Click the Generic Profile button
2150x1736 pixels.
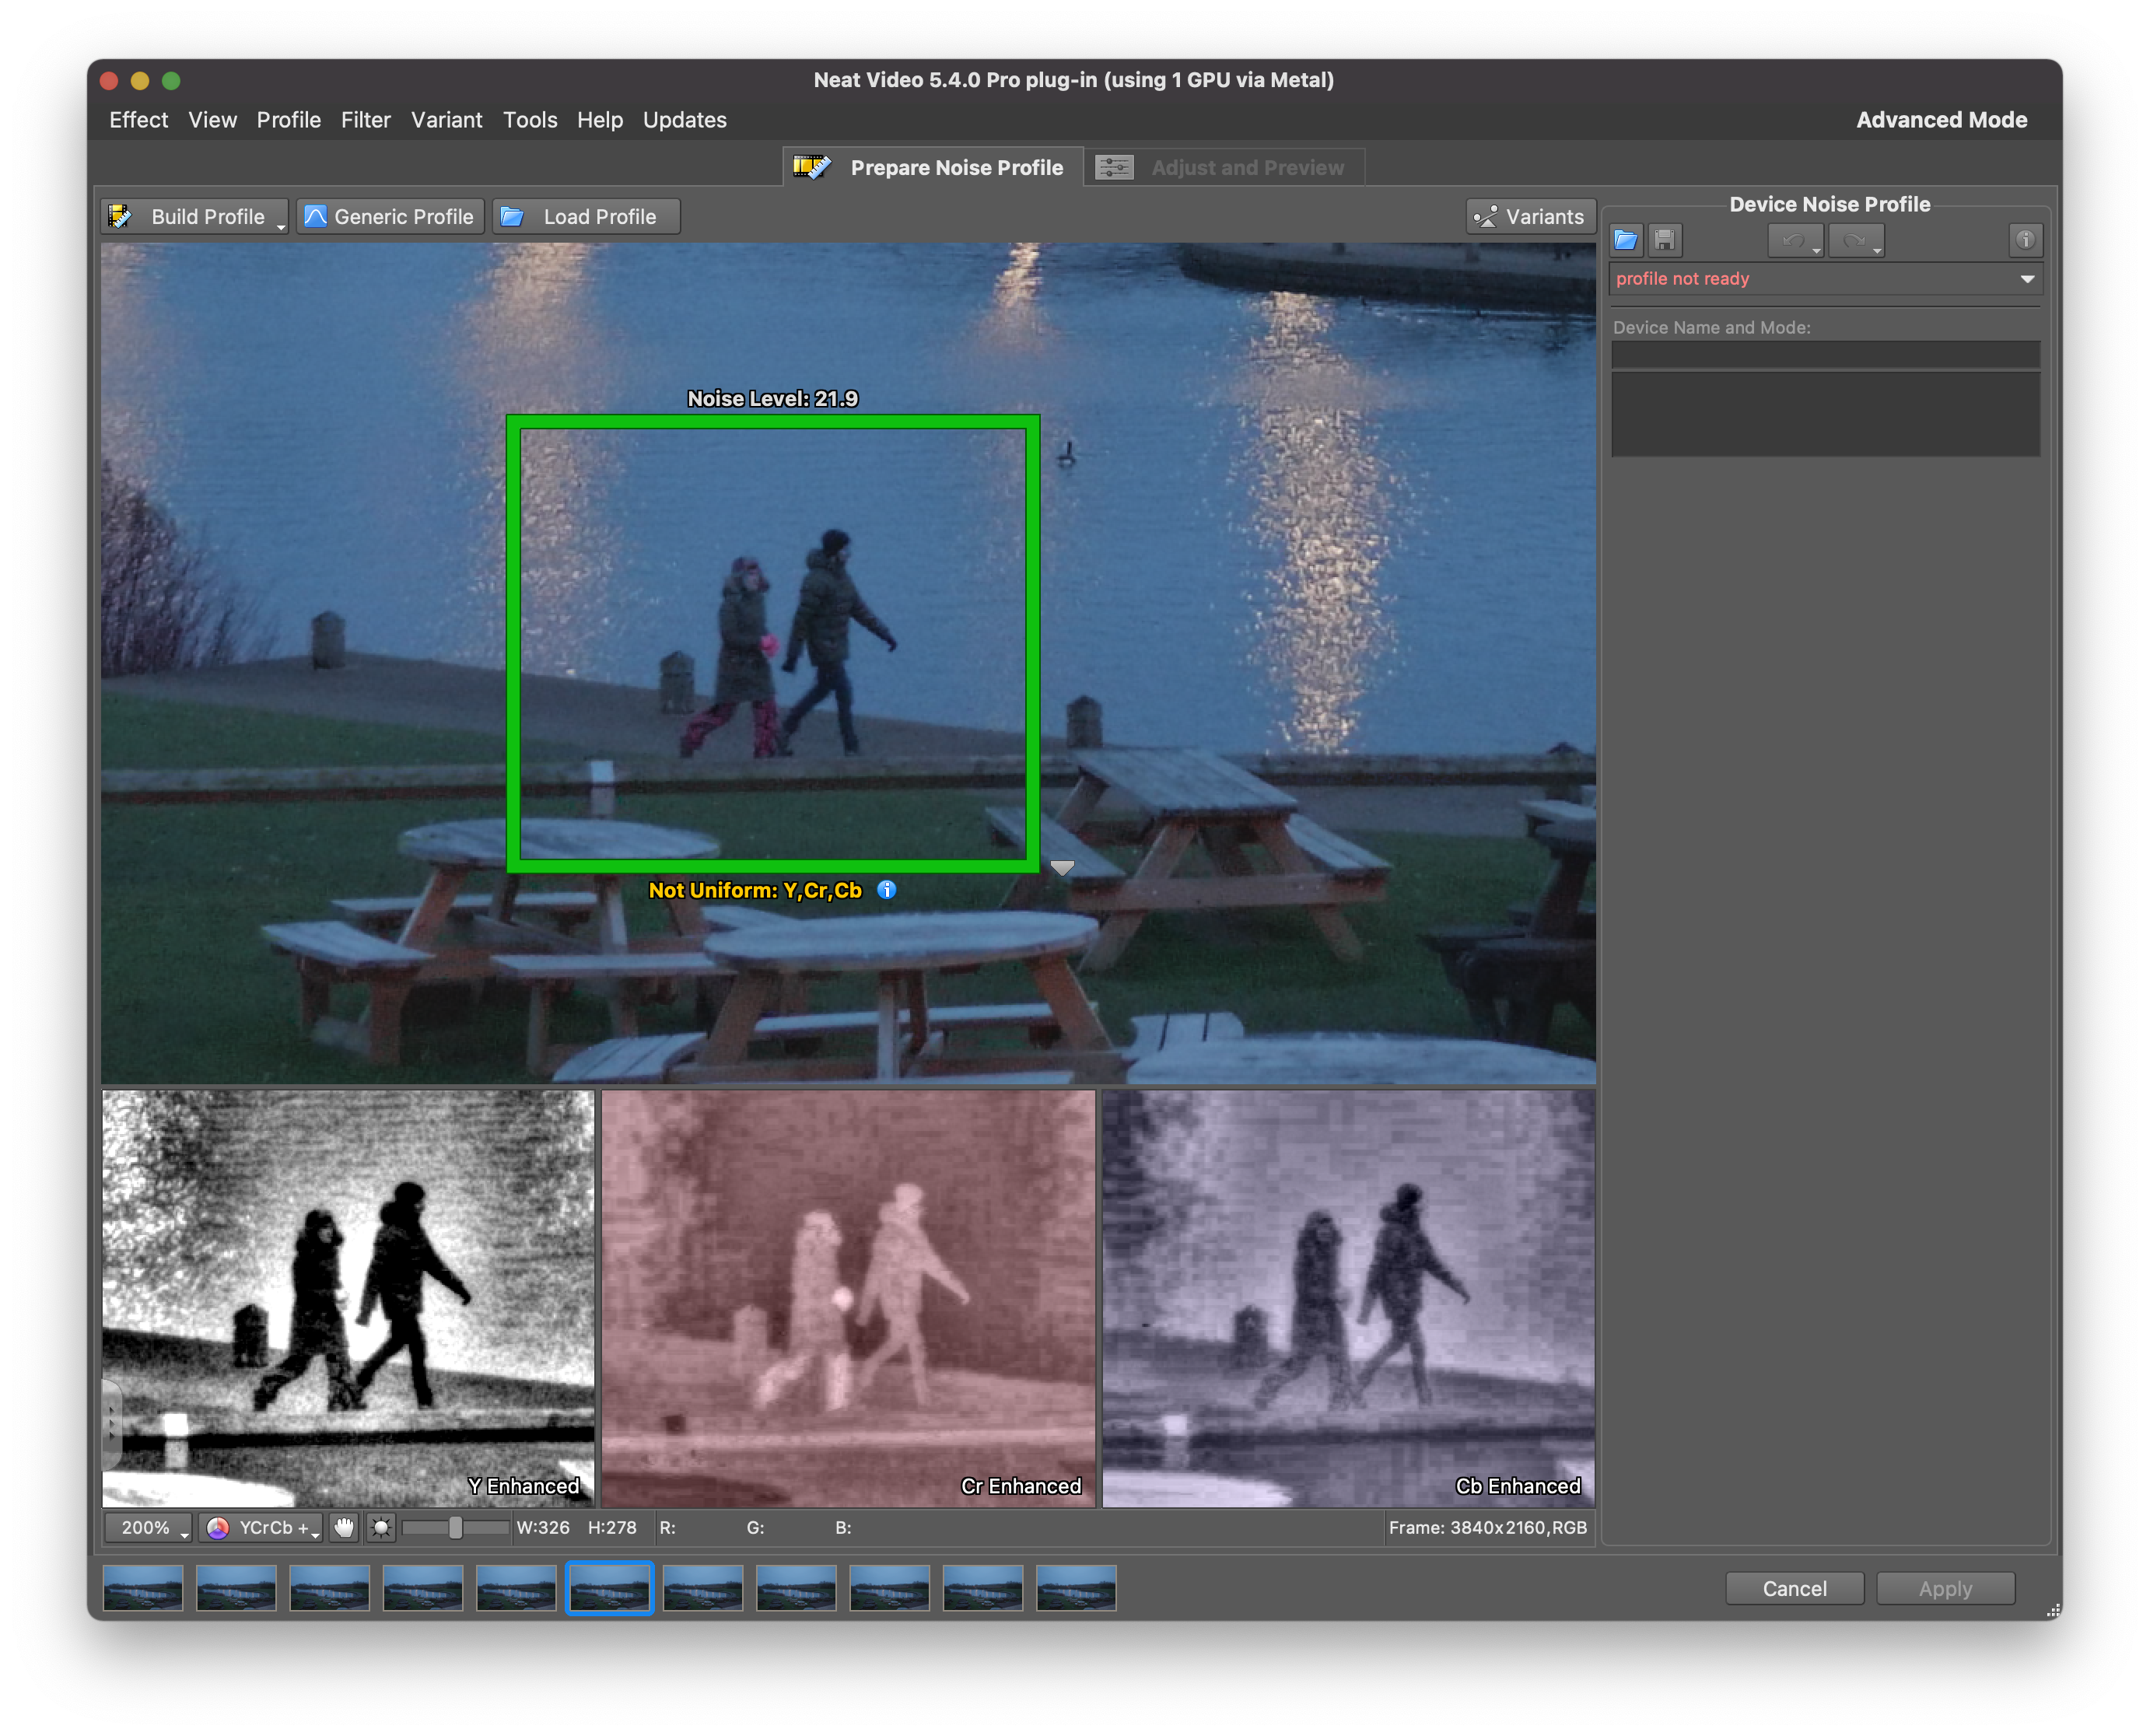click(x=390, y=217)
